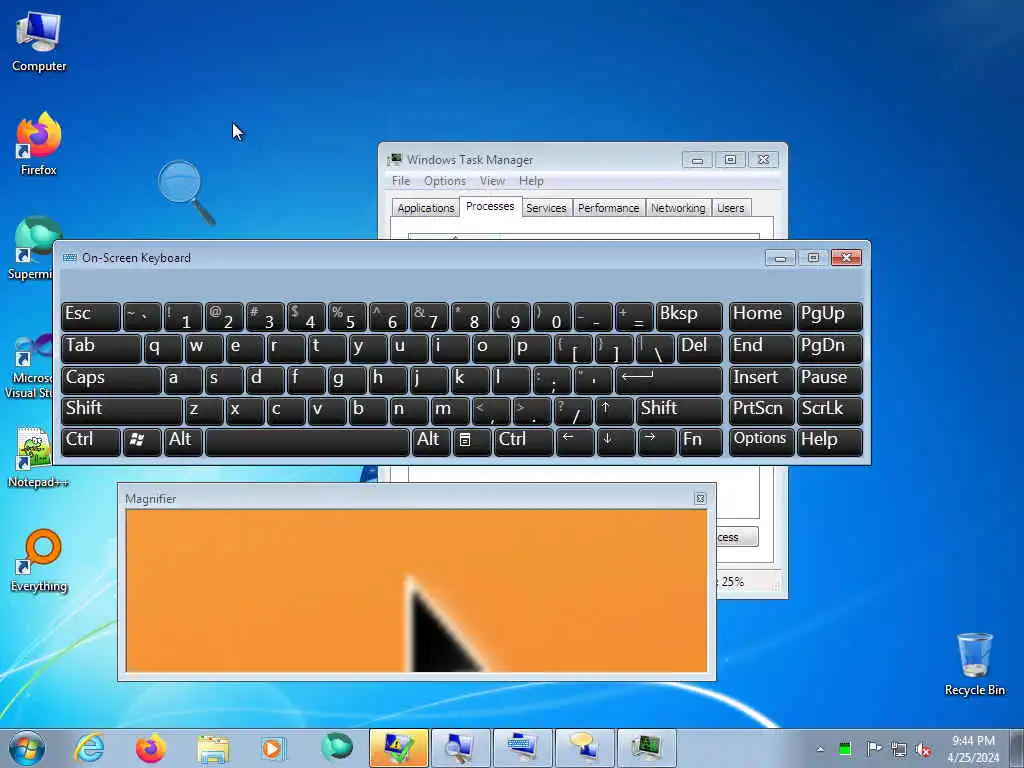The height and width of the screenshot is (768, 1024).
Task: Open the Help menu in Task Manager
Action: [531, 181]
